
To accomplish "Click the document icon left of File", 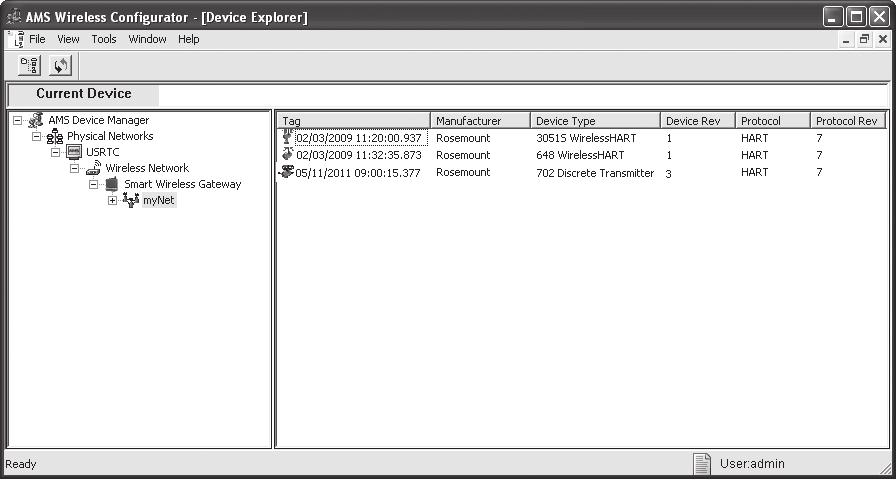I will [x=17, y=39].
